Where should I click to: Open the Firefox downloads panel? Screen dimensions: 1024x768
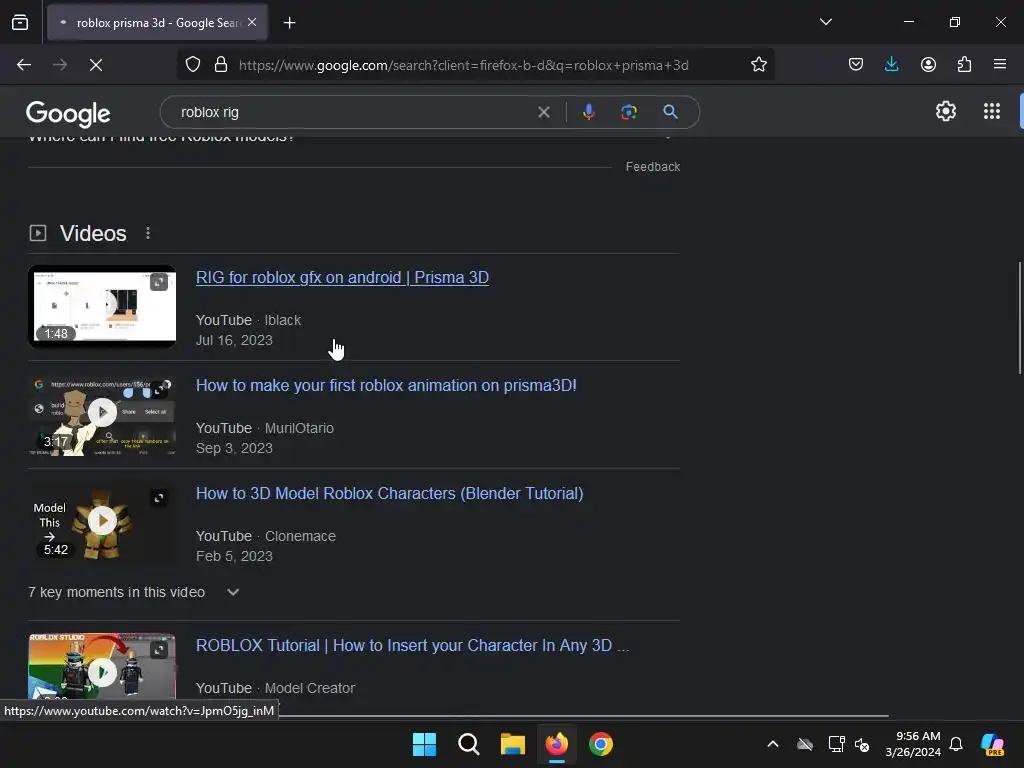click(891, 65)
